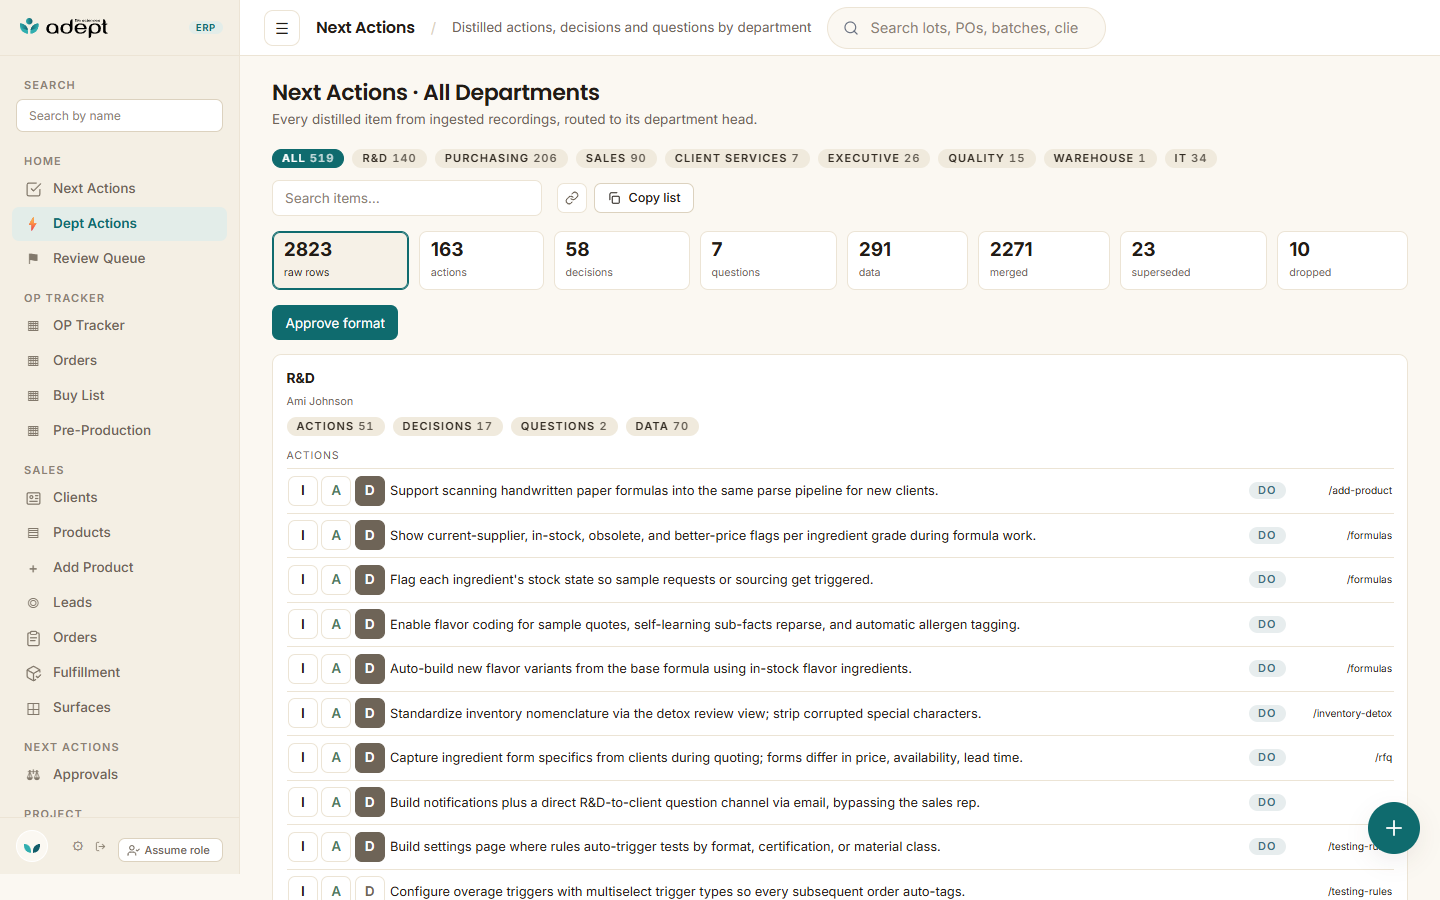Toggle D on the Build notifications row
Viewport: 1440px width, 900px height.
pos(370,803)
